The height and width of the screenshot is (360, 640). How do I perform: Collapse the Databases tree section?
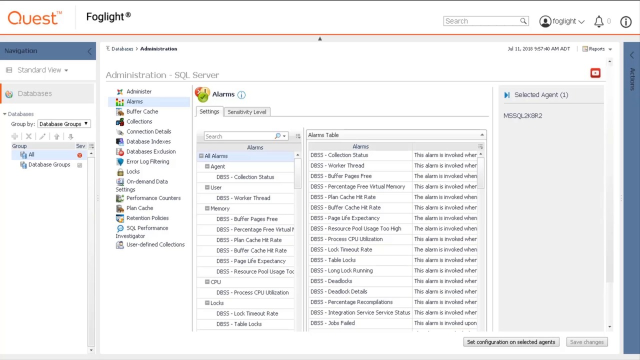[5, 114]
